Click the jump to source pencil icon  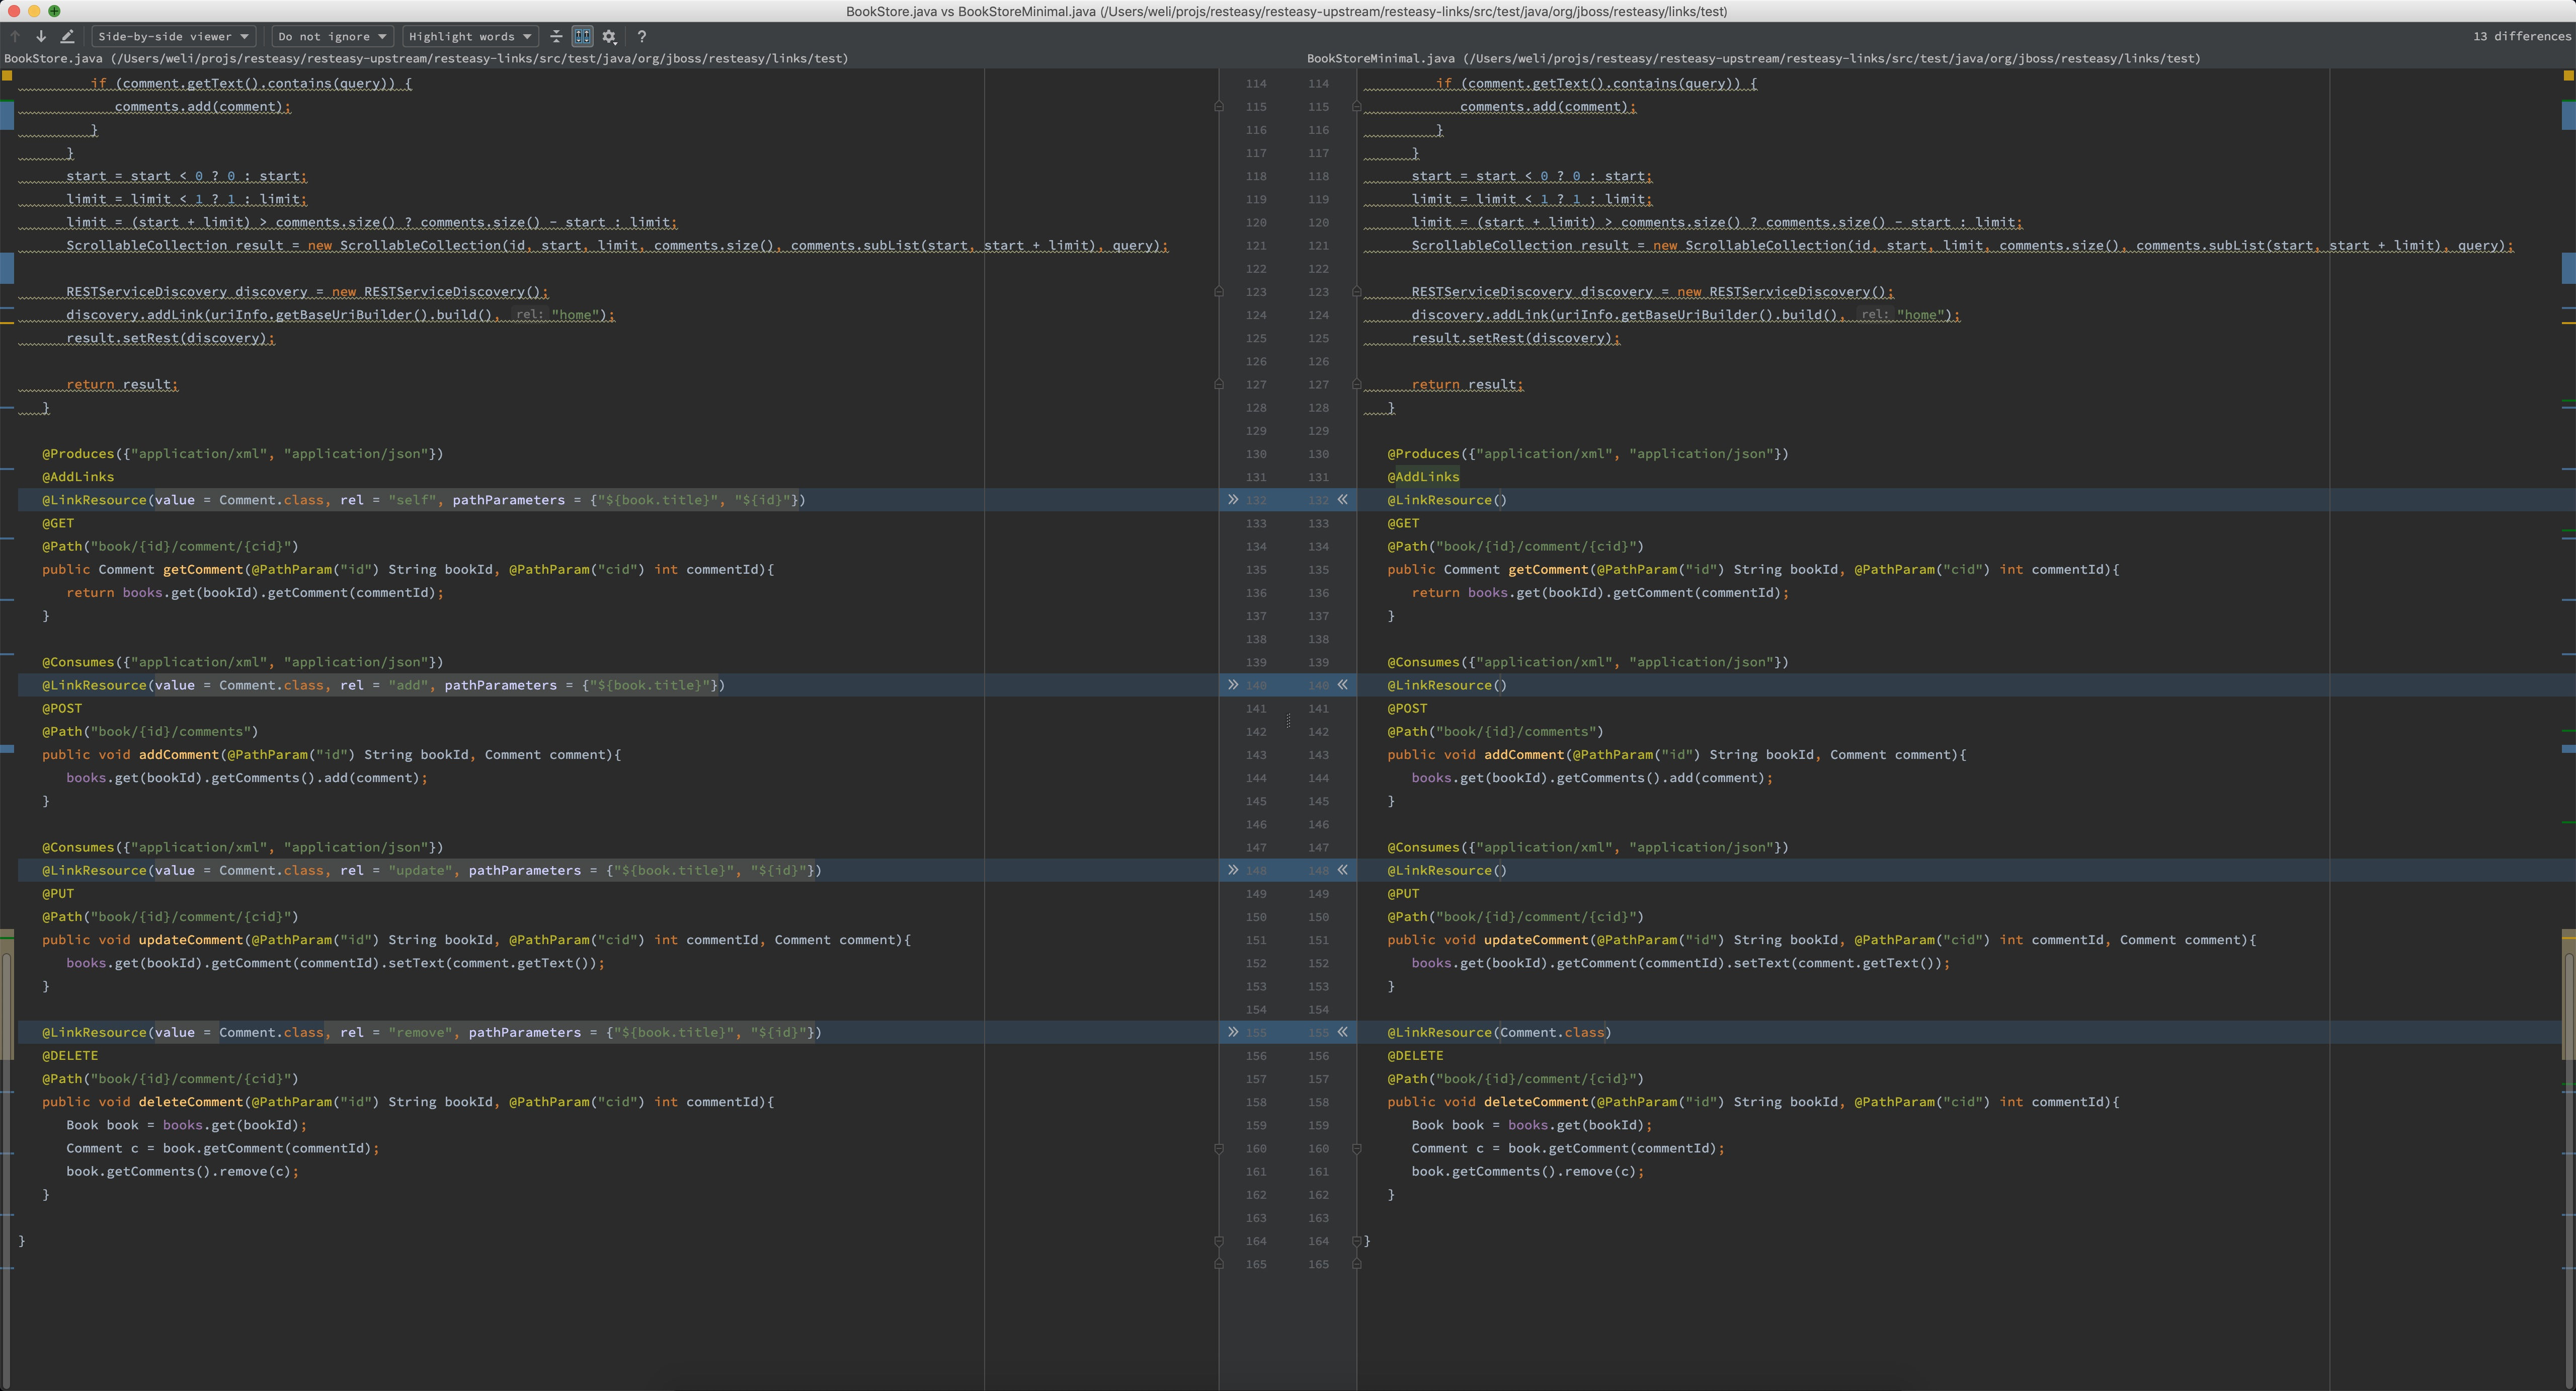[x=67, y=36]
